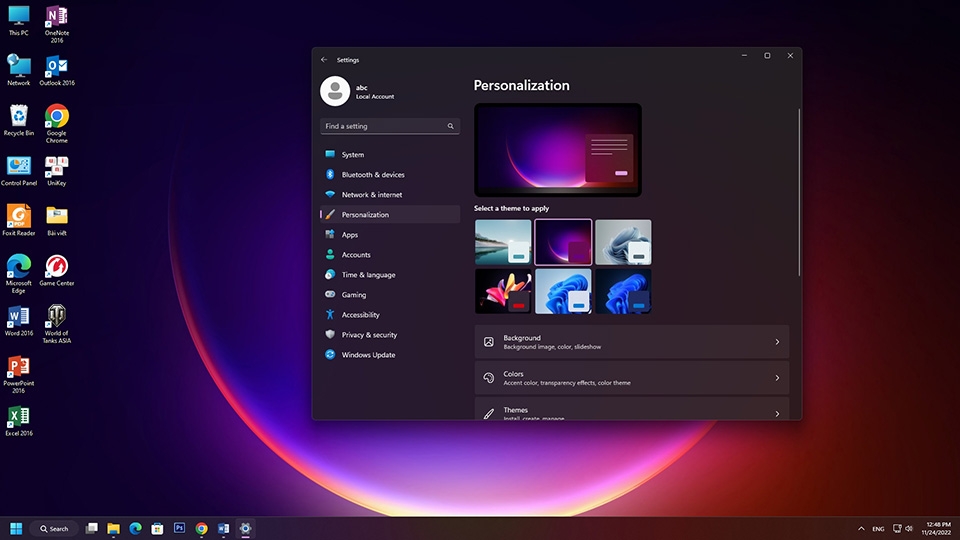Click the search magnifier in Find a setting

[x=451, y=126]
